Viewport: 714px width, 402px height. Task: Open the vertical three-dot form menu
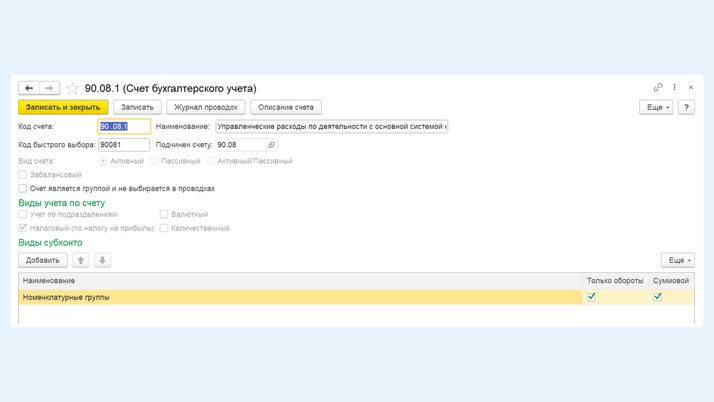point(674,87)
